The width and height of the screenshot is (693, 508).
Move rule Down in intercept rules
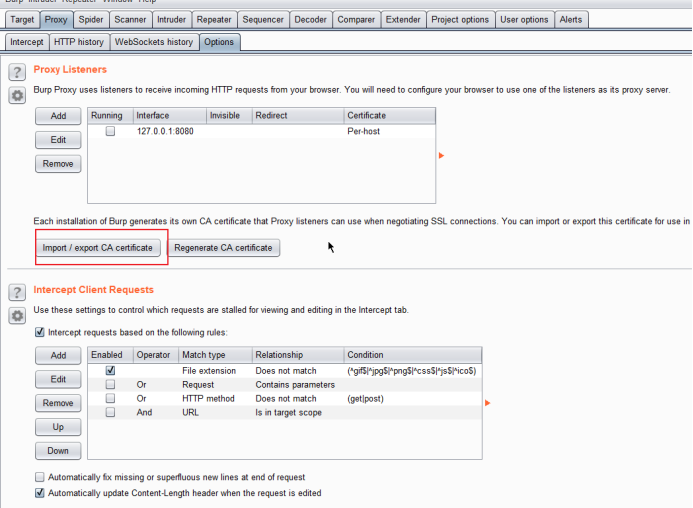point(58,451)
